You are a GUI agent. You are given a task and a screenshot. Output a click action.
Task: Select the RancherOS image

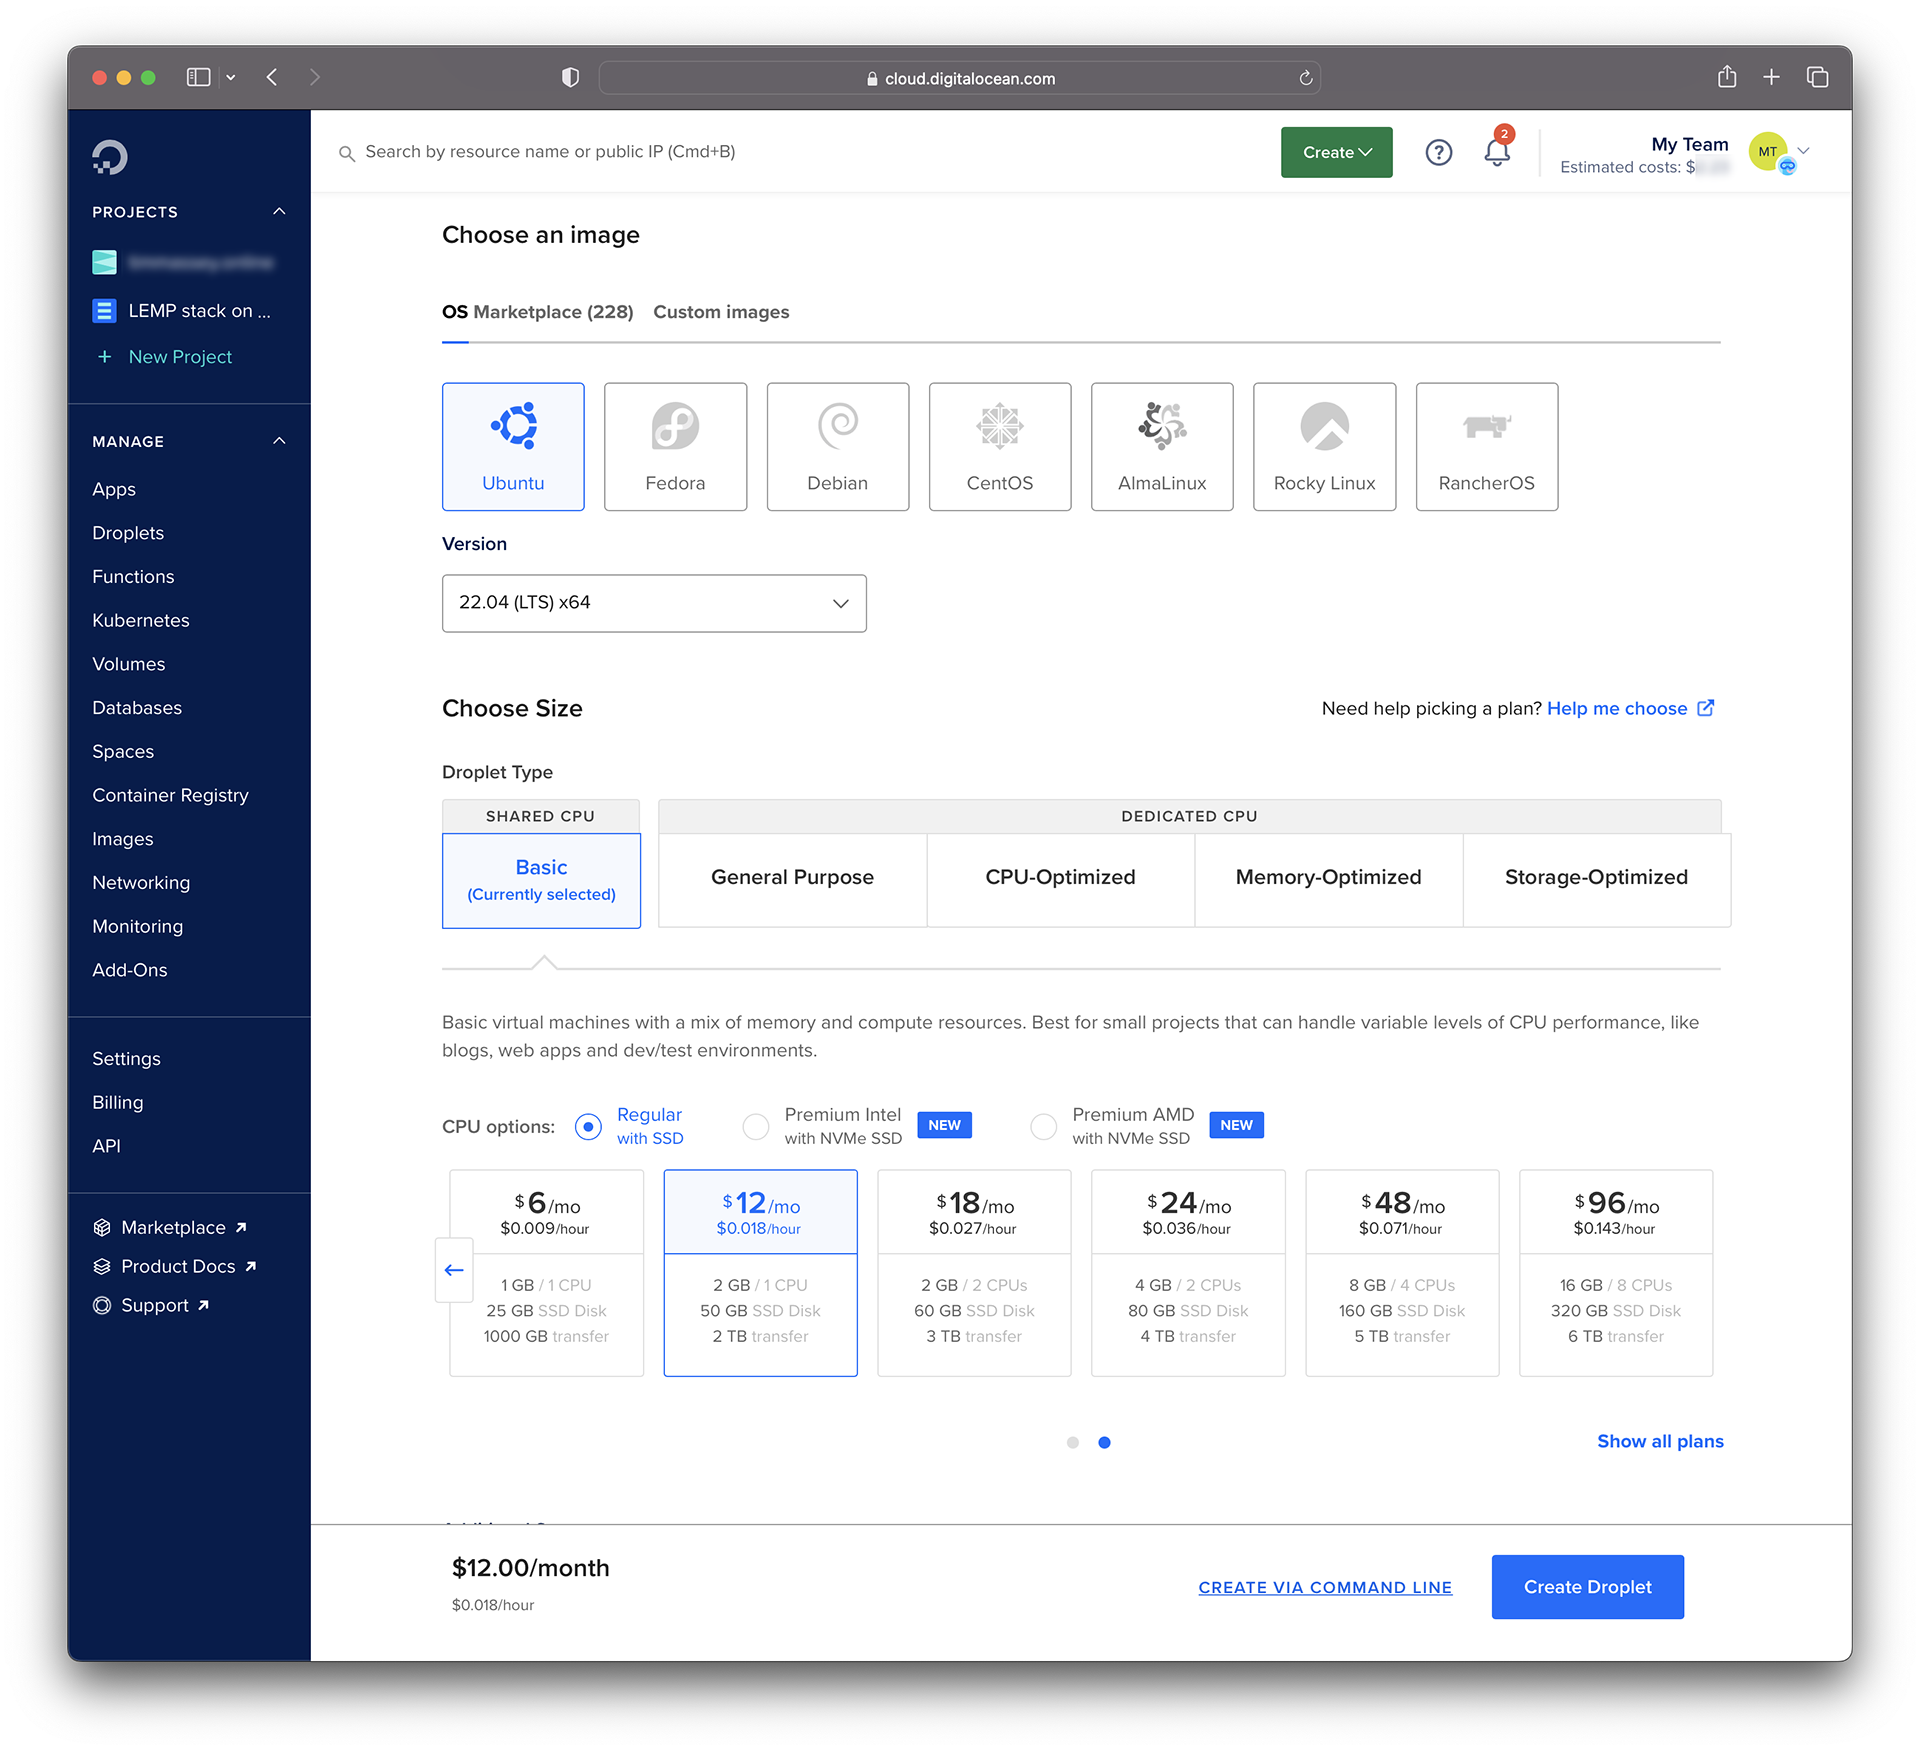(1486, 446)
